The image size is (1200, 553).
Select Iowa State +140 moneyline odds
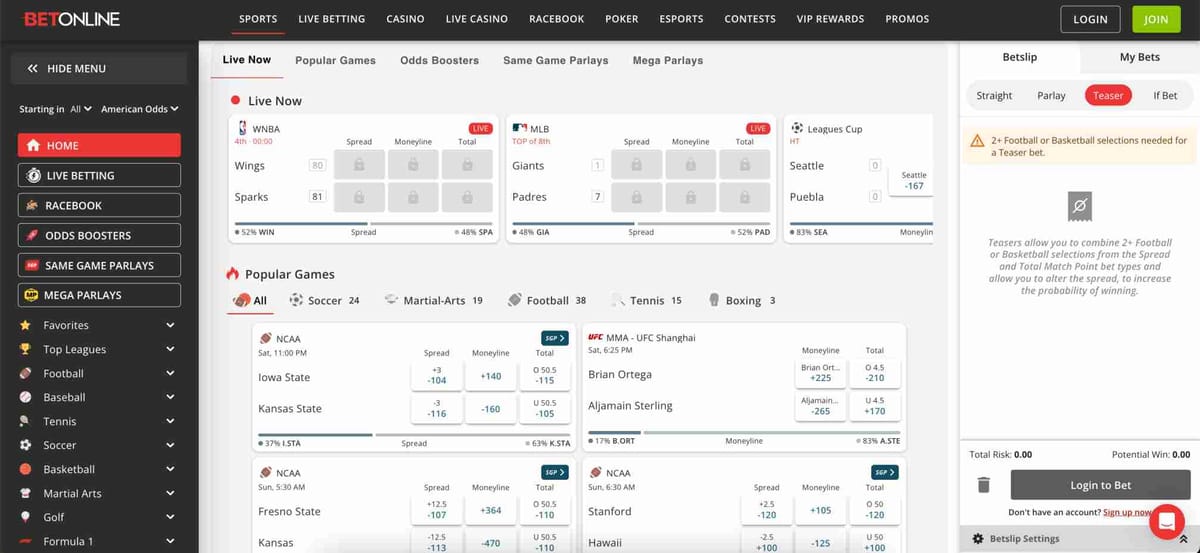tap(490, 377)
